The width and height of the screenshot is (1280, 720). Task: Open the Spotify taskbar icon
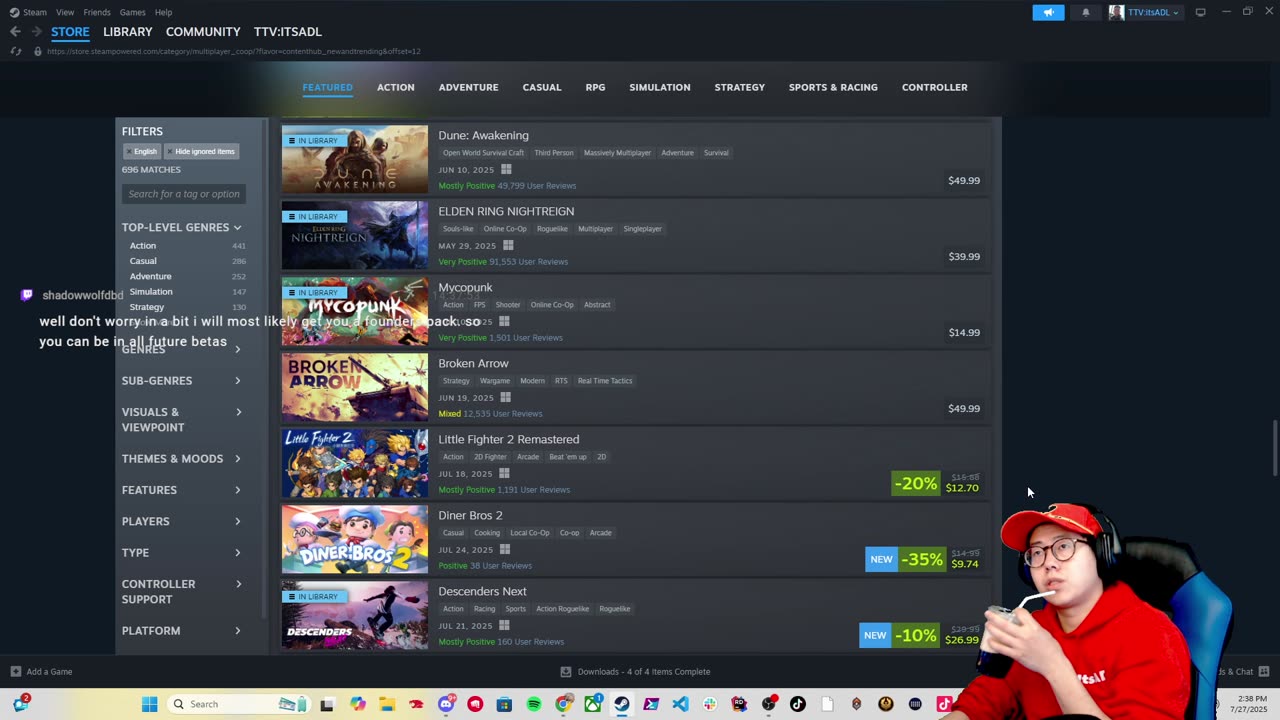click(x=534, y=704)
